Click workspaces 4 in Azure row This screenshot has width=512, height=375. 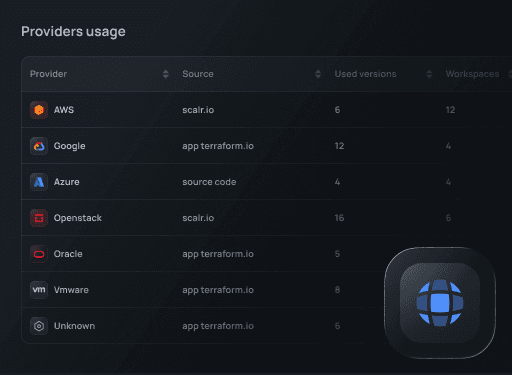[448, 182]
